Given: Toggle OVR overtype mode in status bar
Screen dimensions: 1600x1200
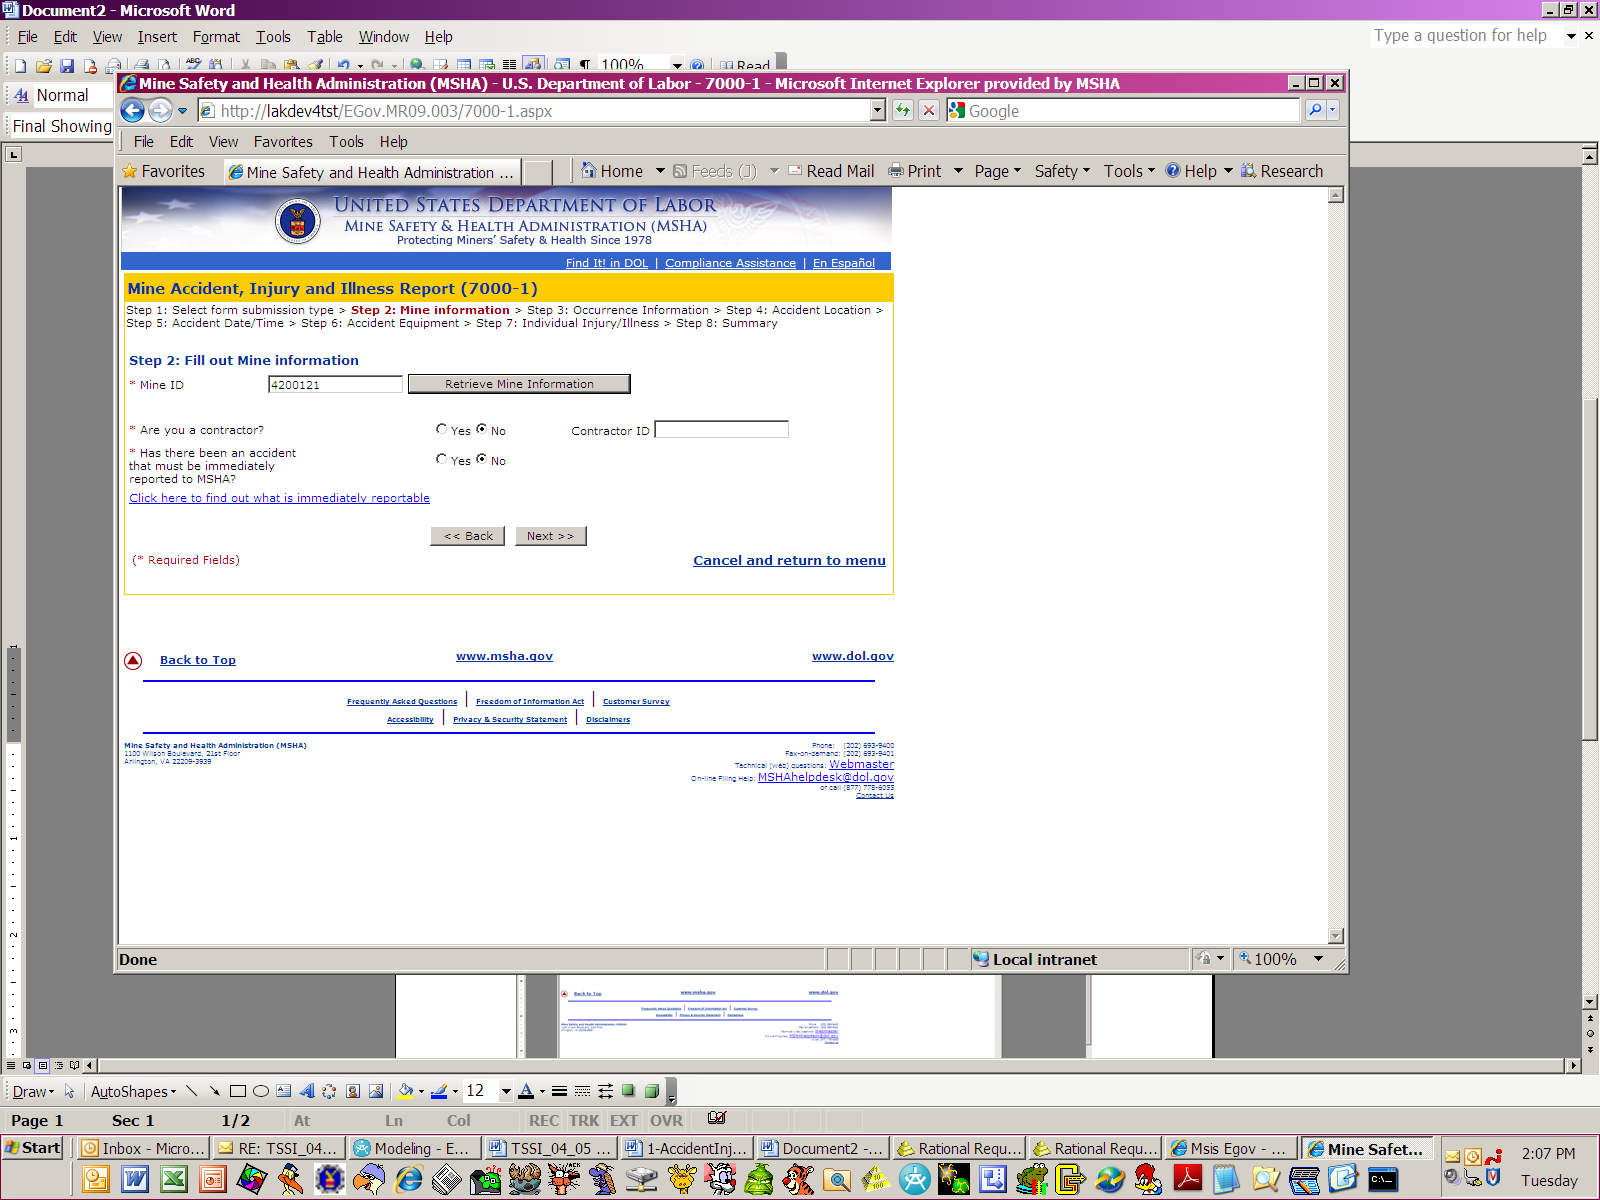Looking at the screenshot, I should click(666, 1120).
